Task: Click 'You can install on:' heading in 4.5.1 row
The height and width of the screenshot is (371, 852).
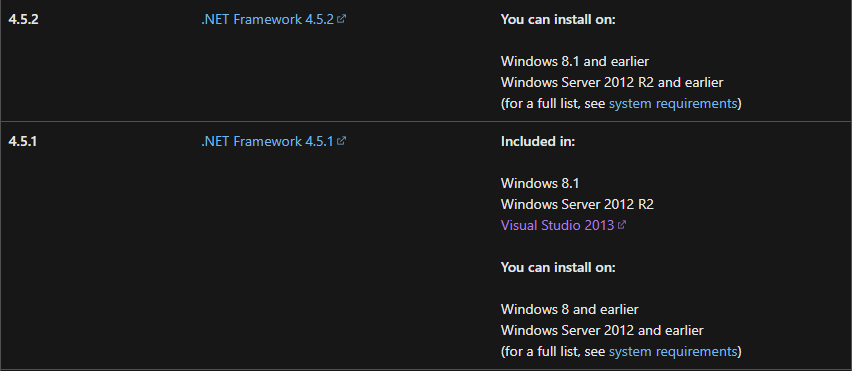Action: (558, 267)
